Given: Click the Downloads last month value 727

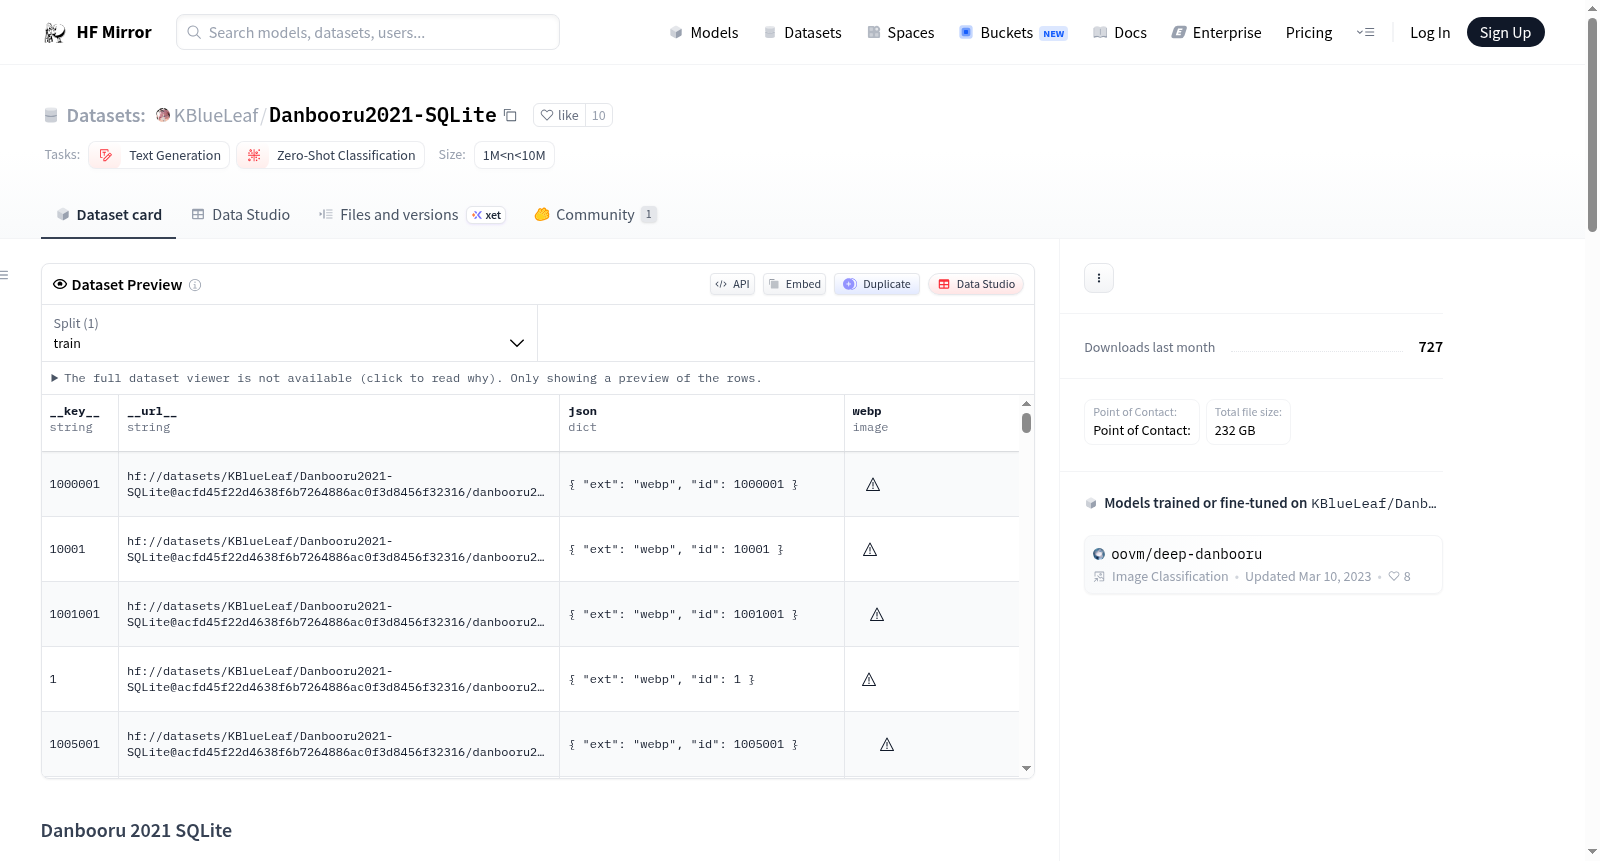Looking at the screenshot, I should coord(1430,347).
